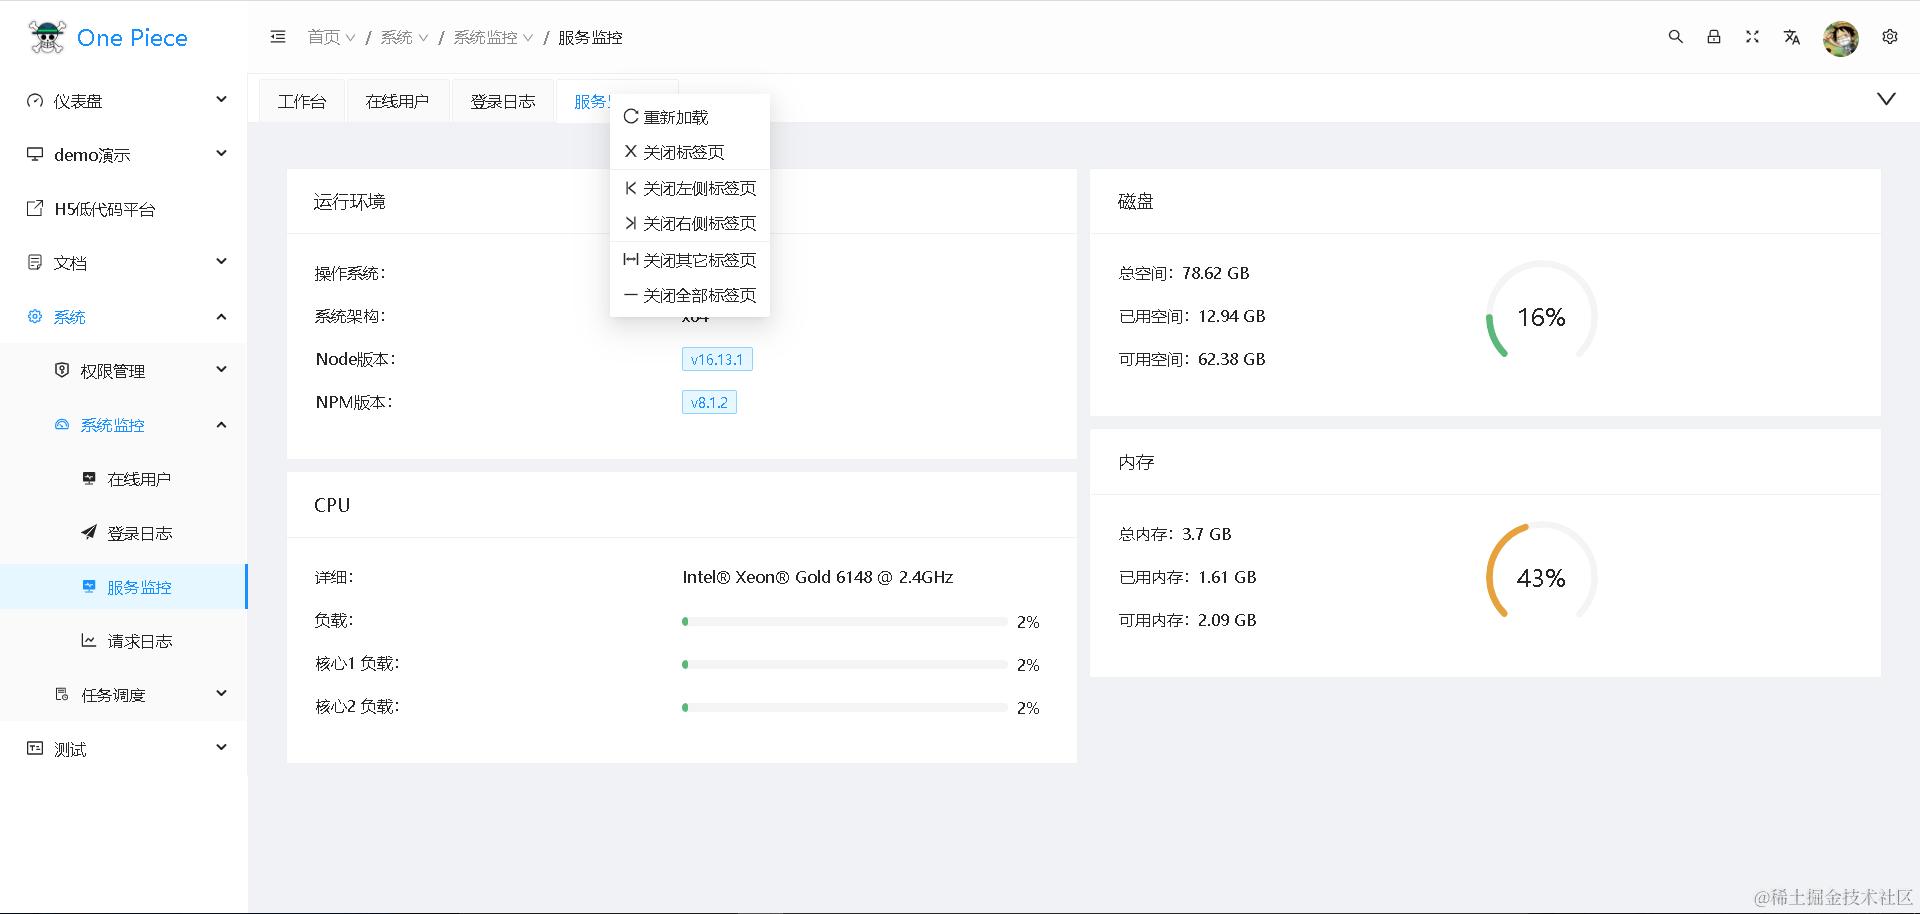This screenshot has height=914, width=1920.
Task: Select 关闭其它标签页 in context menu
Action: click(690, 260)
